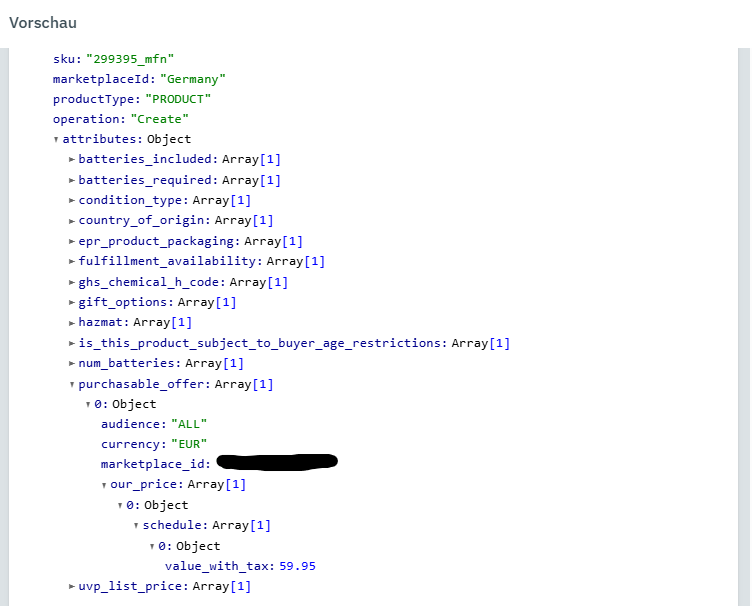Expand the ghs_chemical_h_code array
Viewport: 752px width, 606px height.
[71, 282]
